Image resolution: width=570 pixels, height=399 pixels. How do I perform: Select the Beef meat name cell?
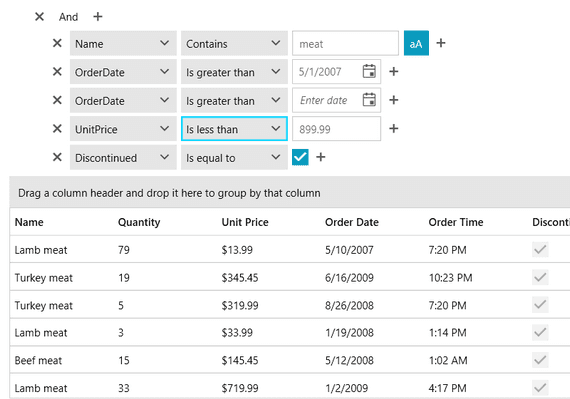pyautogui.click(x=38, y=360)
